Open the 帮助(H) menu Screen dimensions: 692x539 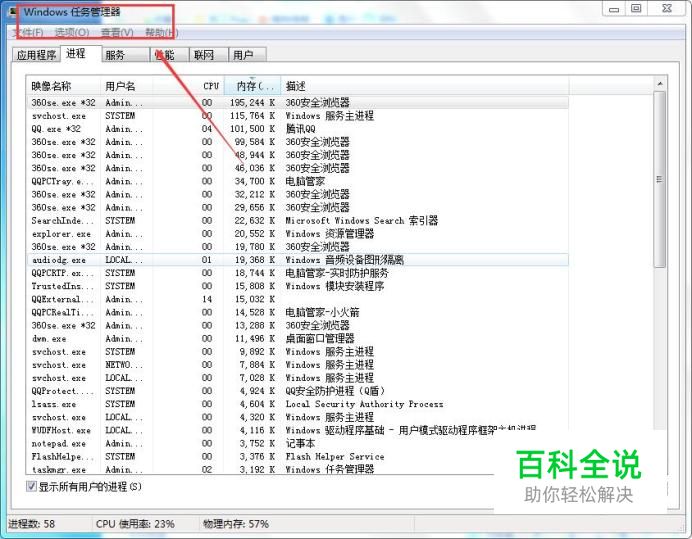[x=162, y=33]
